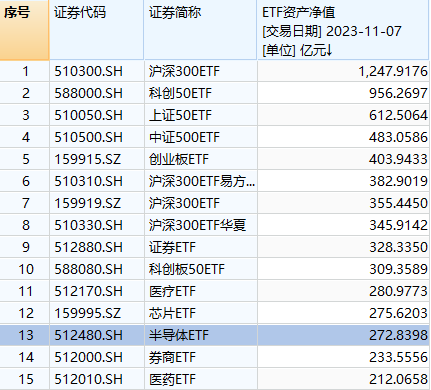431x390 pixels.
Task: Select code cell 510330.SH
Action: pyautogui.click(x=97, y=225)
